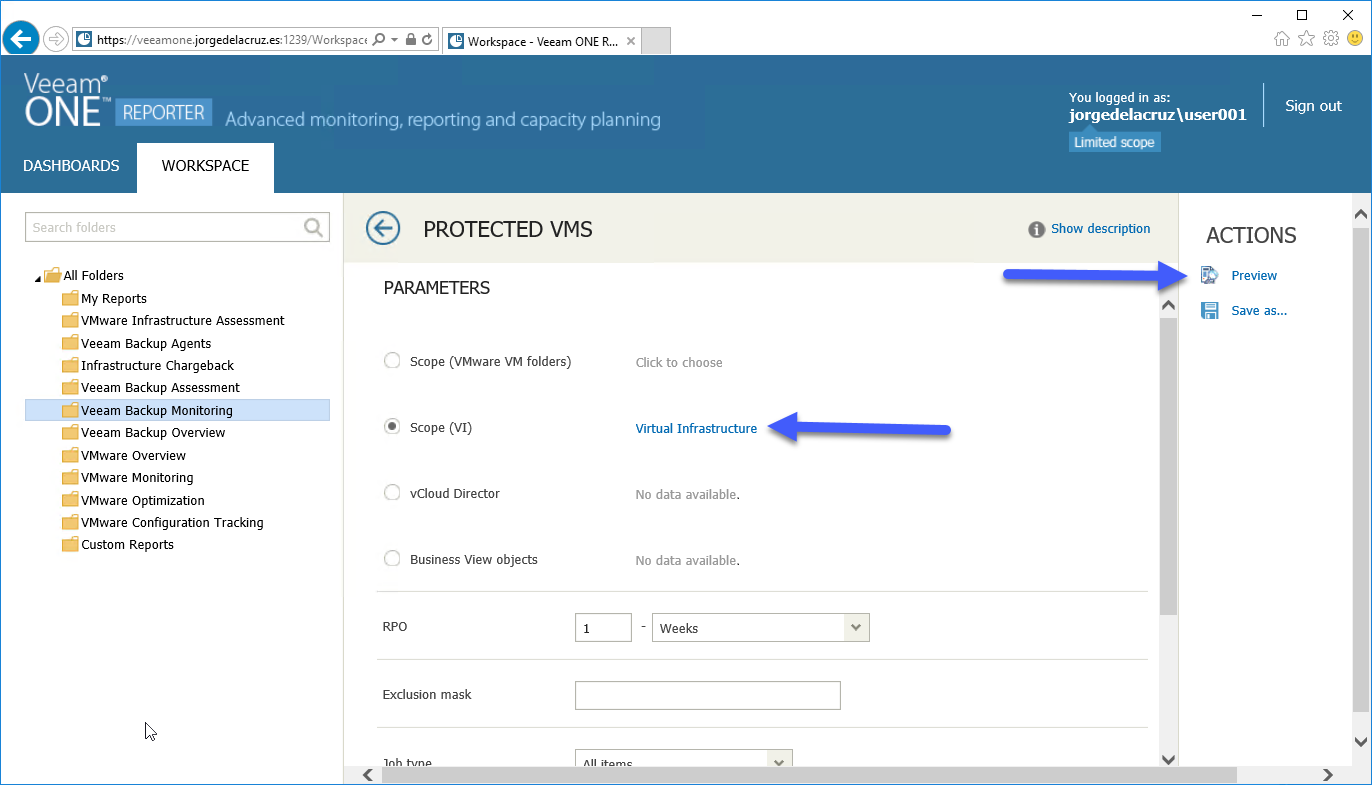Click the lock security icon in the address bar
This screenshot has height=785, width=1372.
(411, 40)
